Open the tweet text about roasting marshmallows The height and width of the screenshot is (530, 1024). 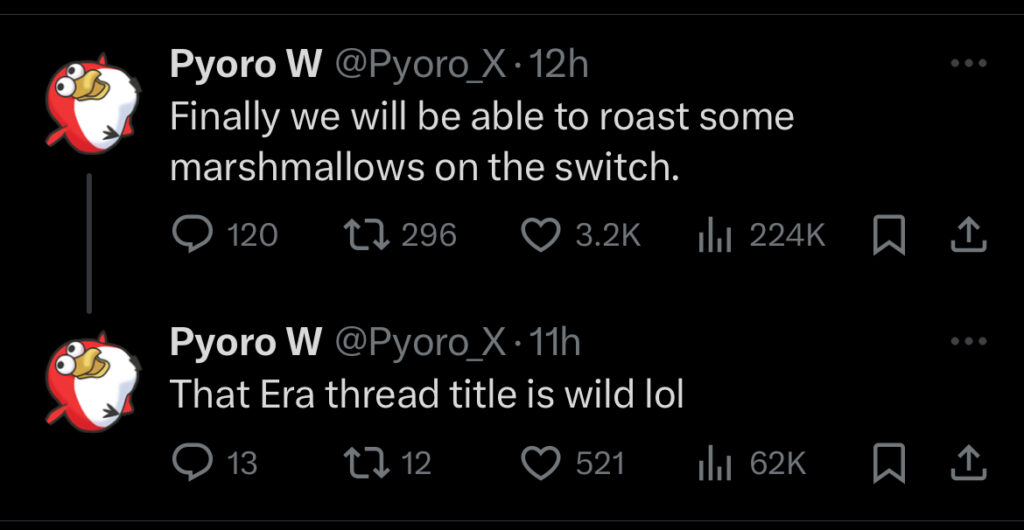[480, 141]
